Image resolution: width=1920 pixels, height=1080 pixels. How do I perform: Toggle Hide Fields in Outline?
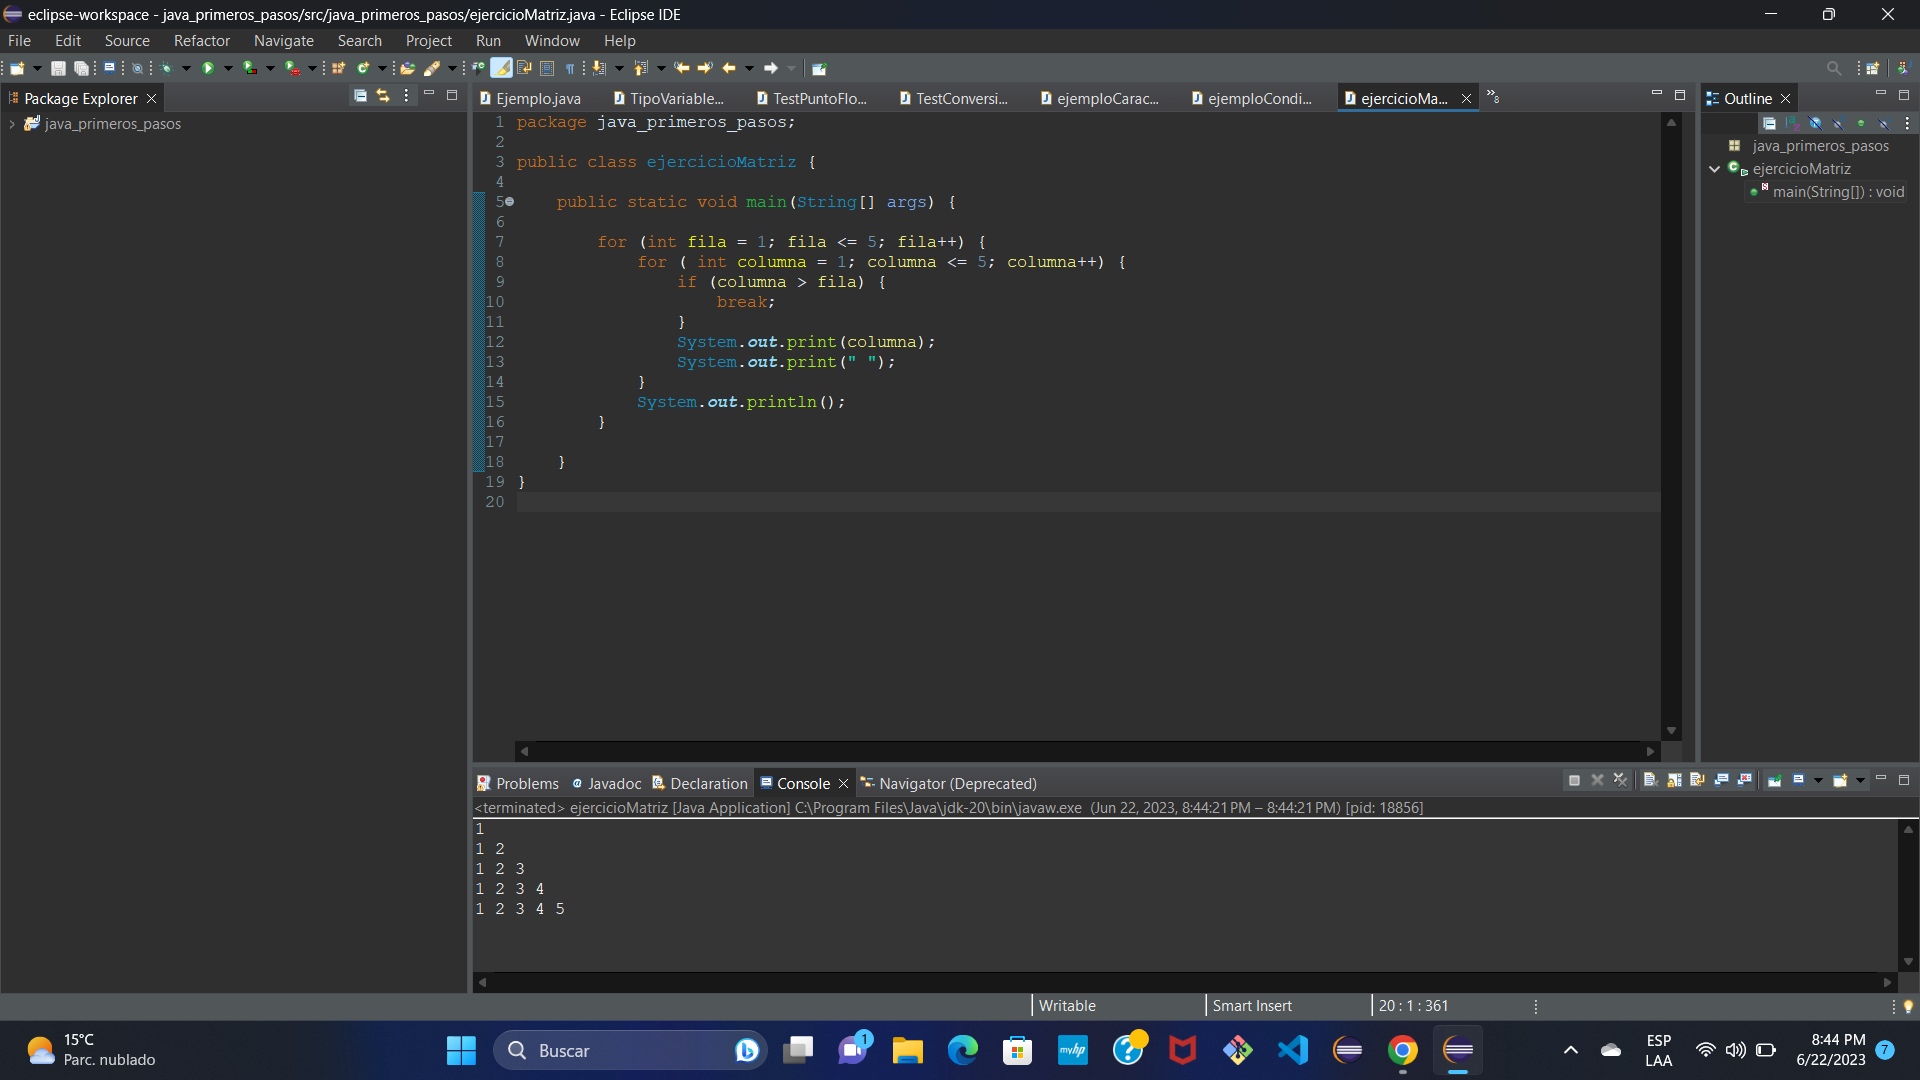pyautogui.click(x=1815, y=123)
